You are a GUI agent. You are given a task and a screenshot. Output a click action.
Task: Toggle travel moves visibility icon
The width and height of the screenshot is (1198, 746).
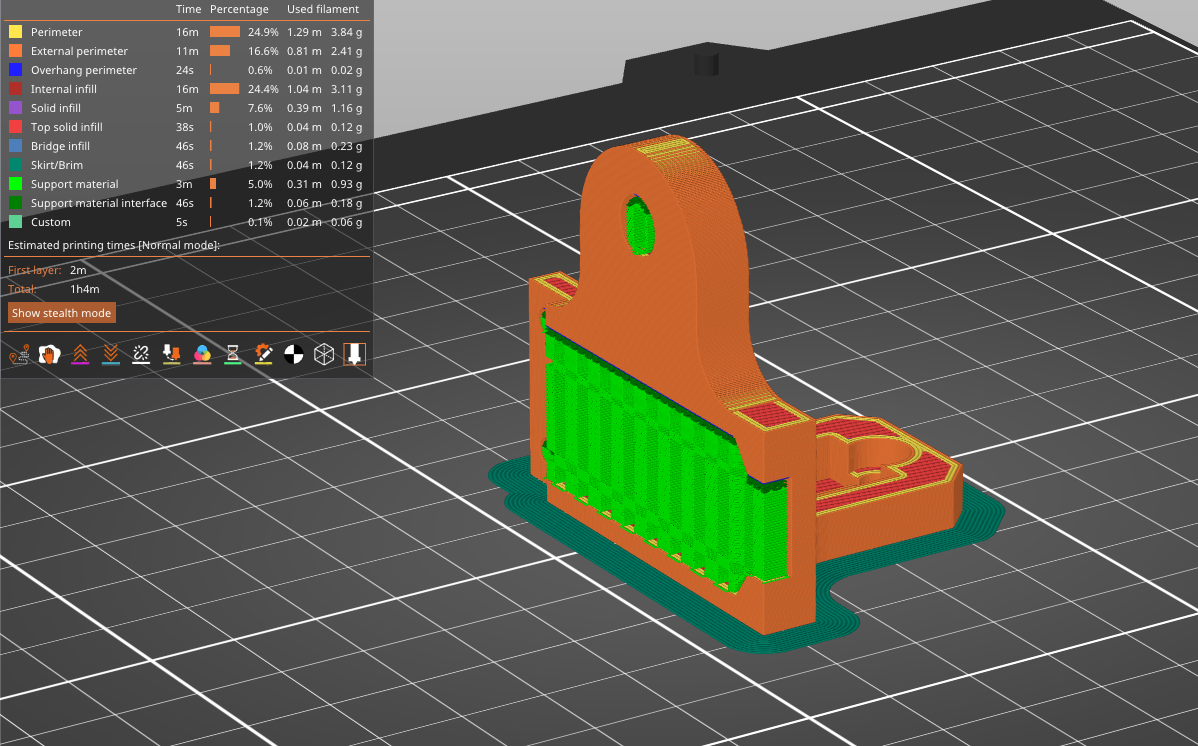tap(19, 354)
